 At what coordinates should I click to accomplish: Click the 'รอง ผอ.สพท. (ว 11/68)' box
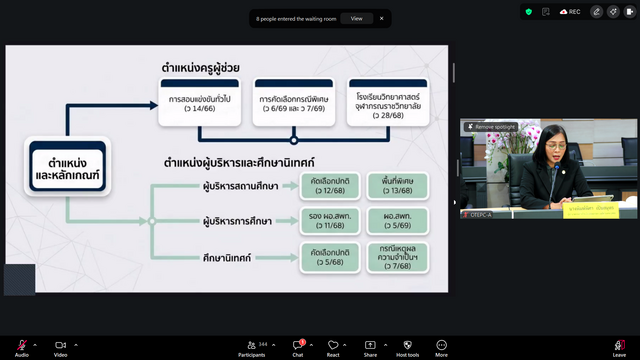(x=330, y=221)
